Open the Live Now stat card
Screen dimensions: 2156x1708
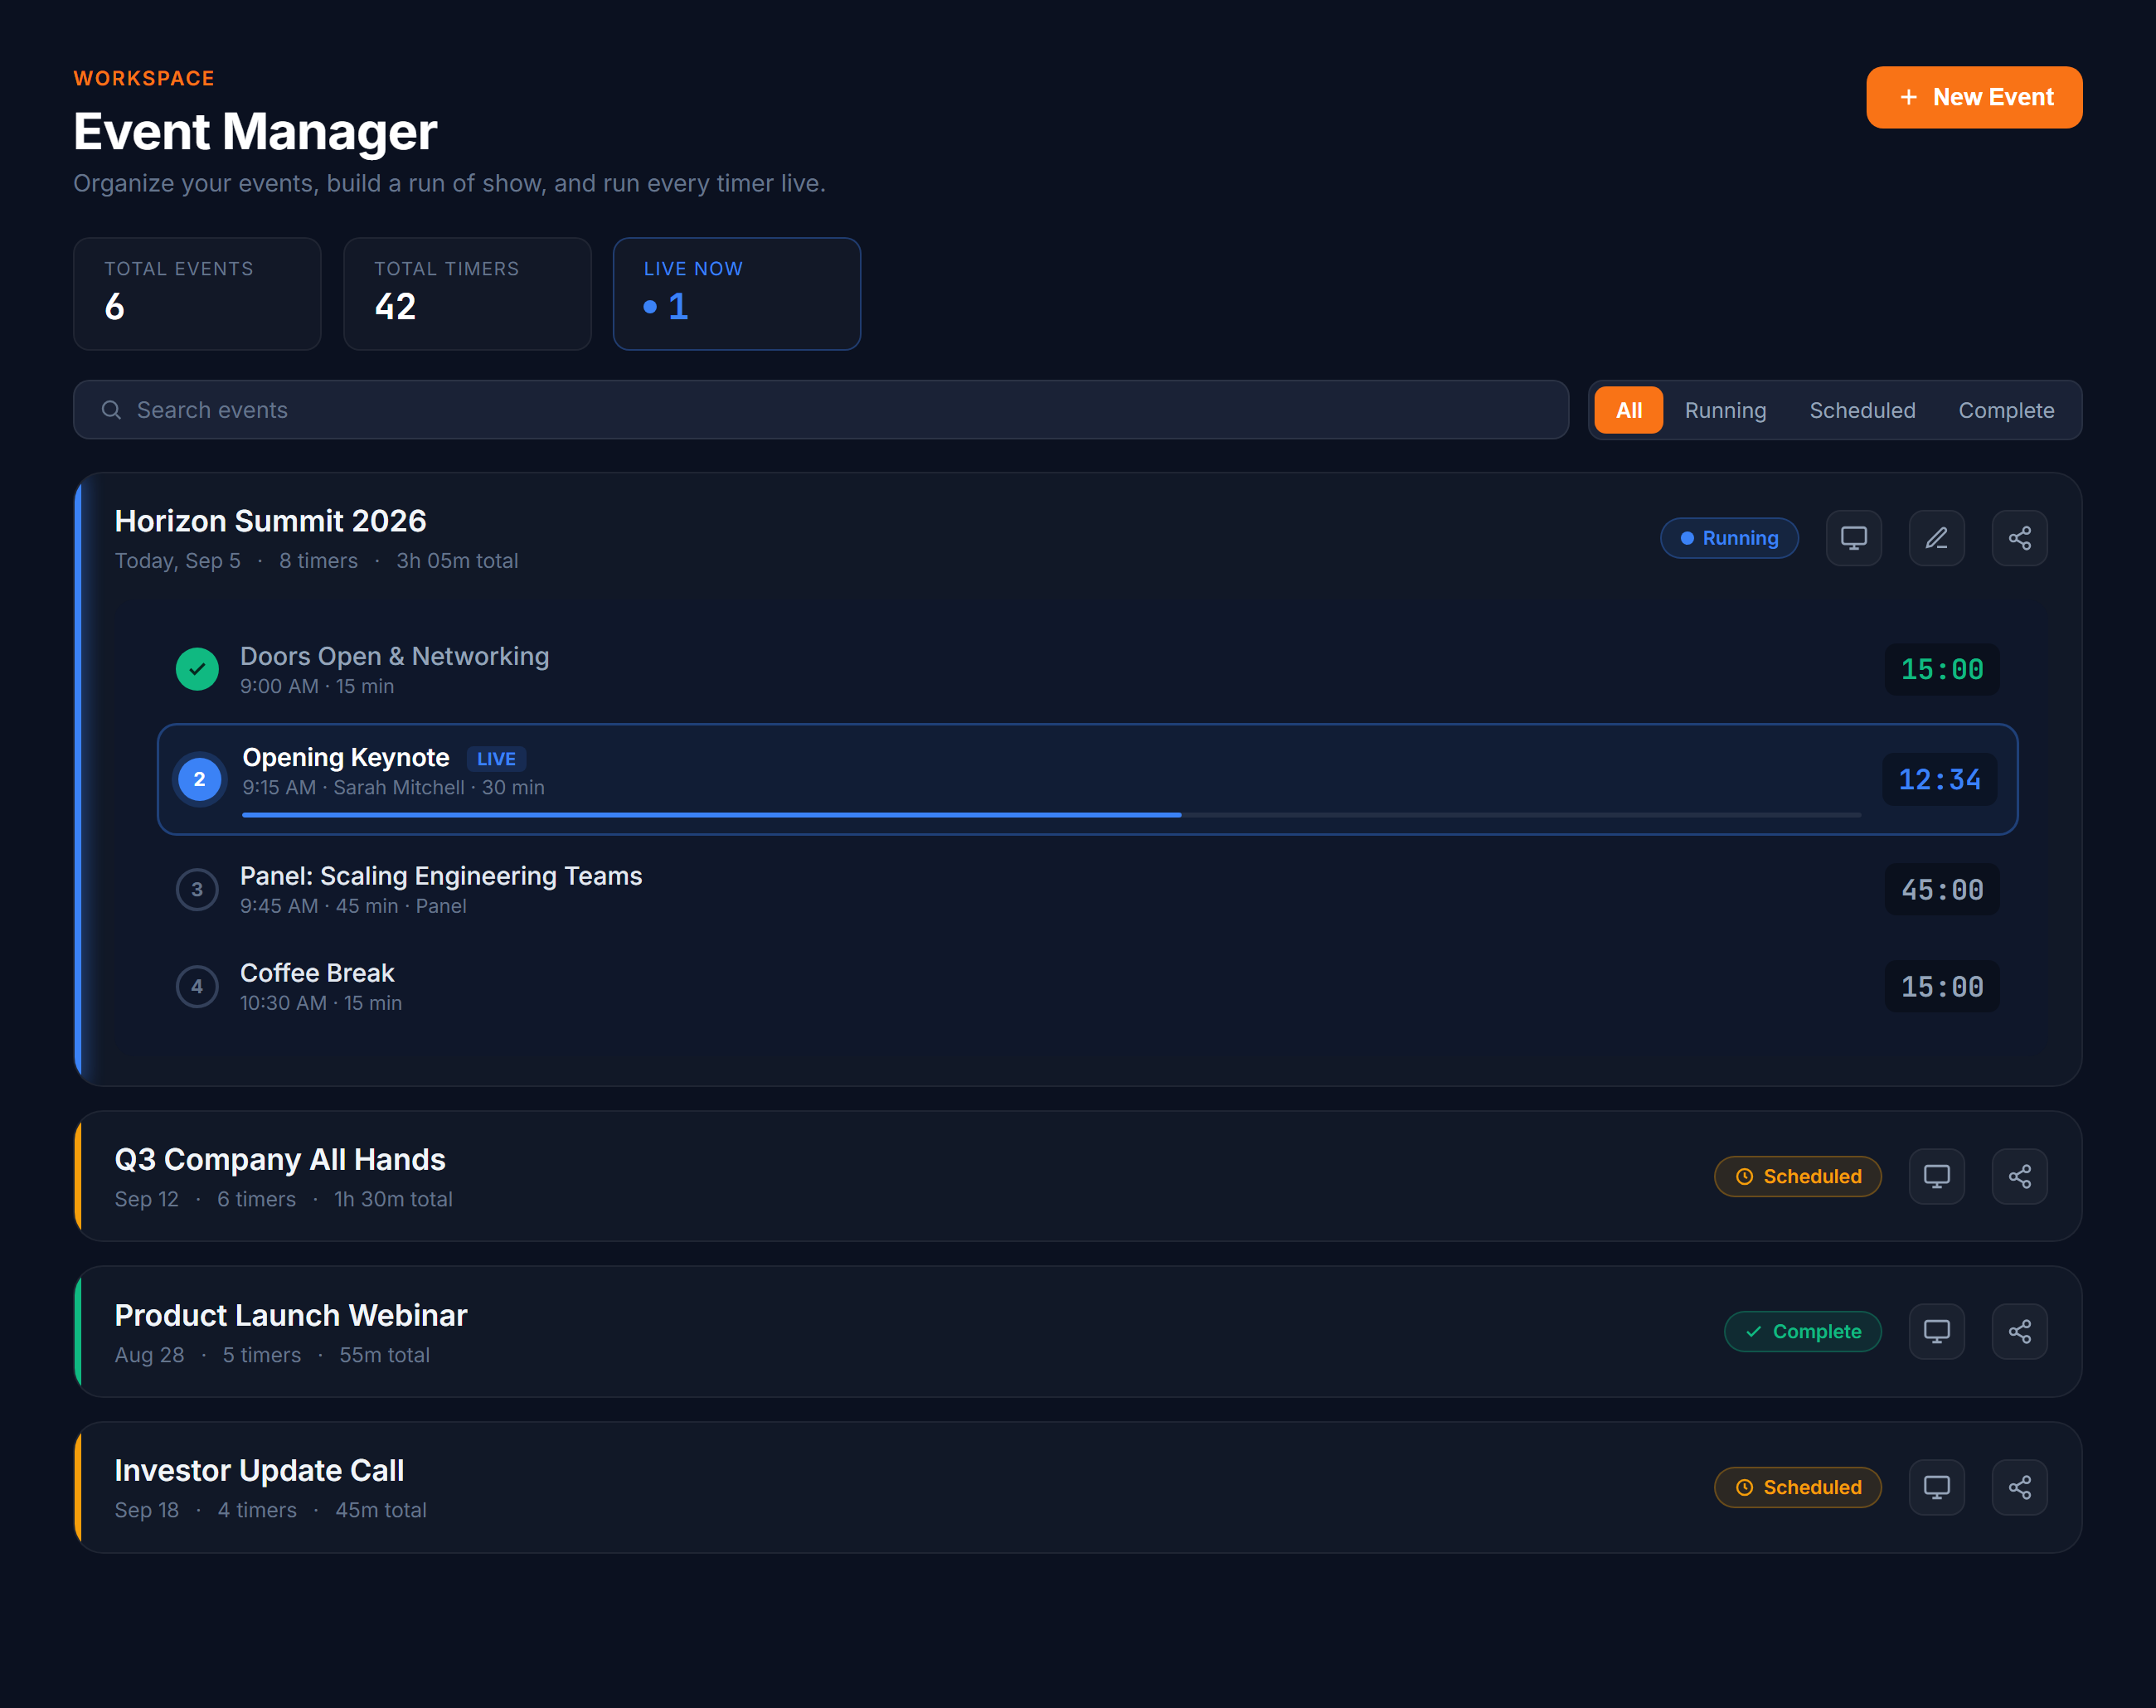tap(736, 294)
